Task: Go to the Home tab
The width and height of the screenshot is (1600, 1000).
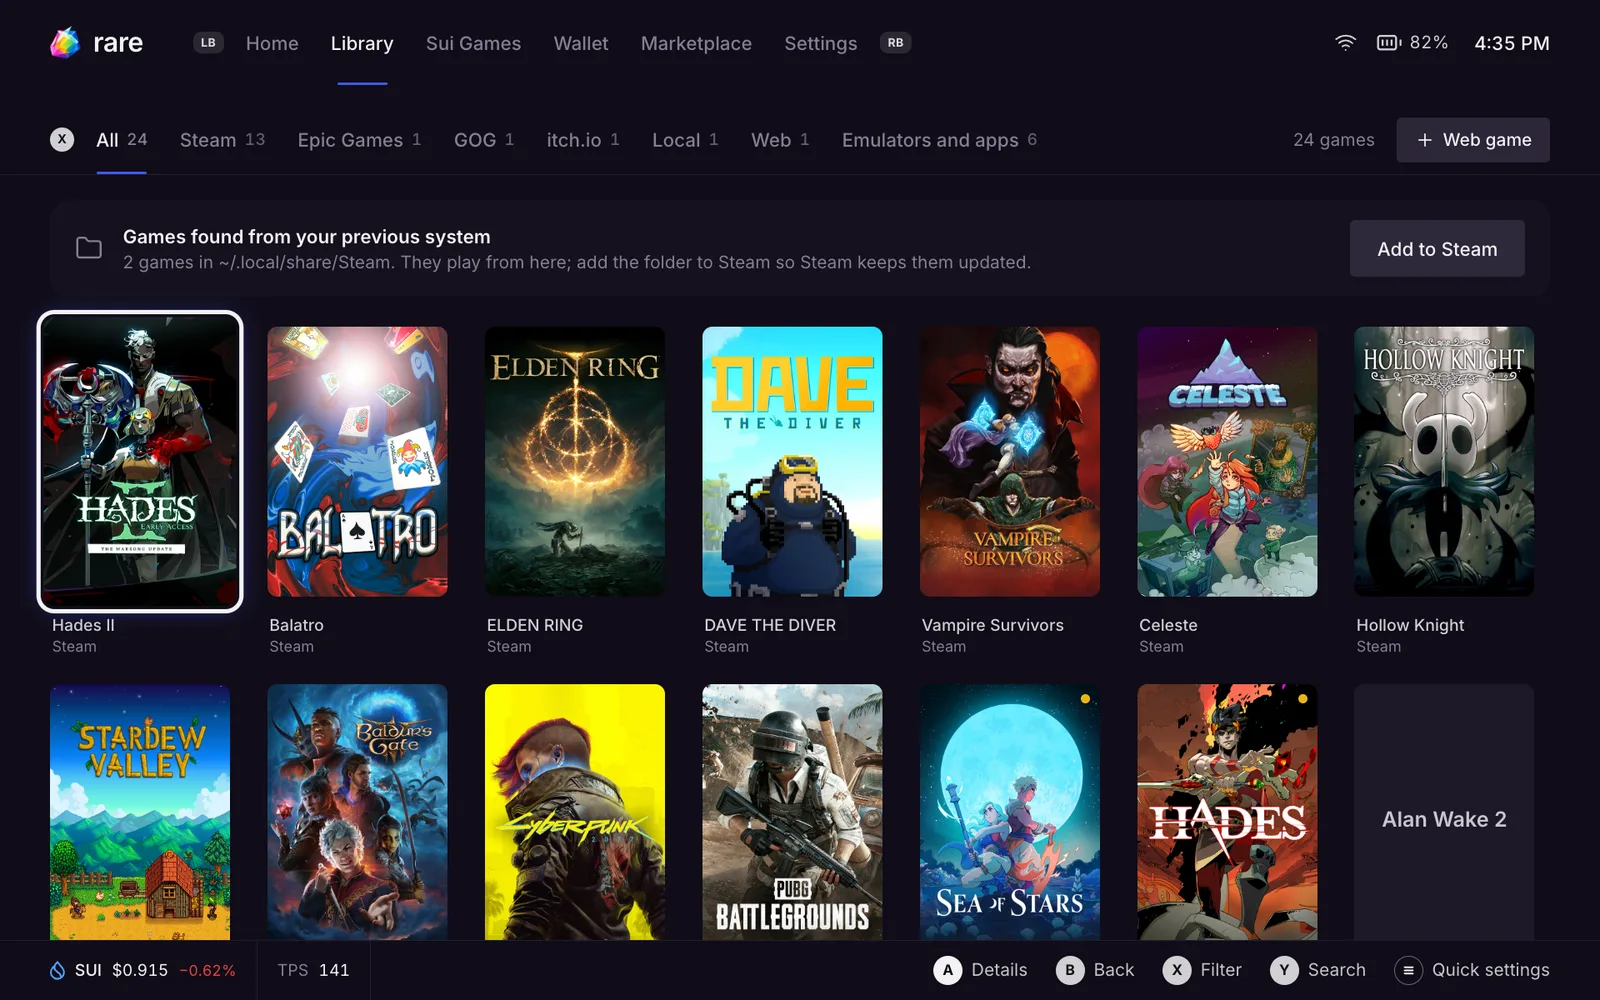Action: (x=272, y=43)
